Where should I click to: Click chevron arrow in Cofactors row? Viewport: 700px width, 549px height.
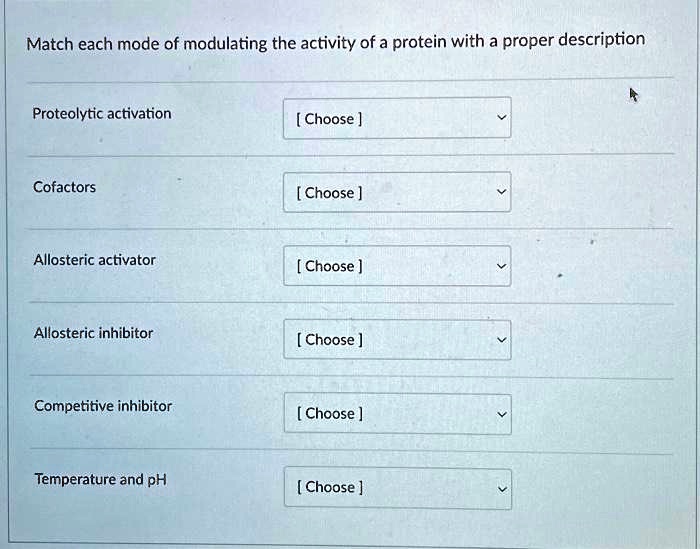point(502,192)
